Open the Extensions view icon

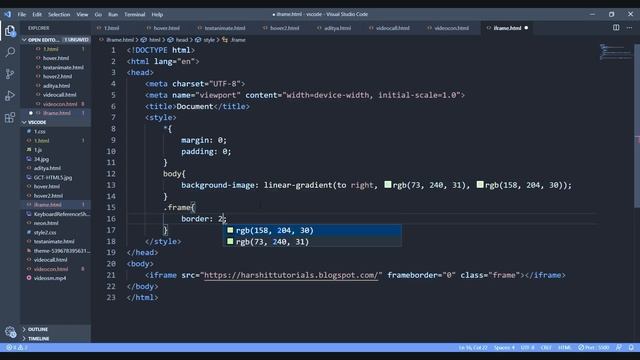[x=10, y=118]
